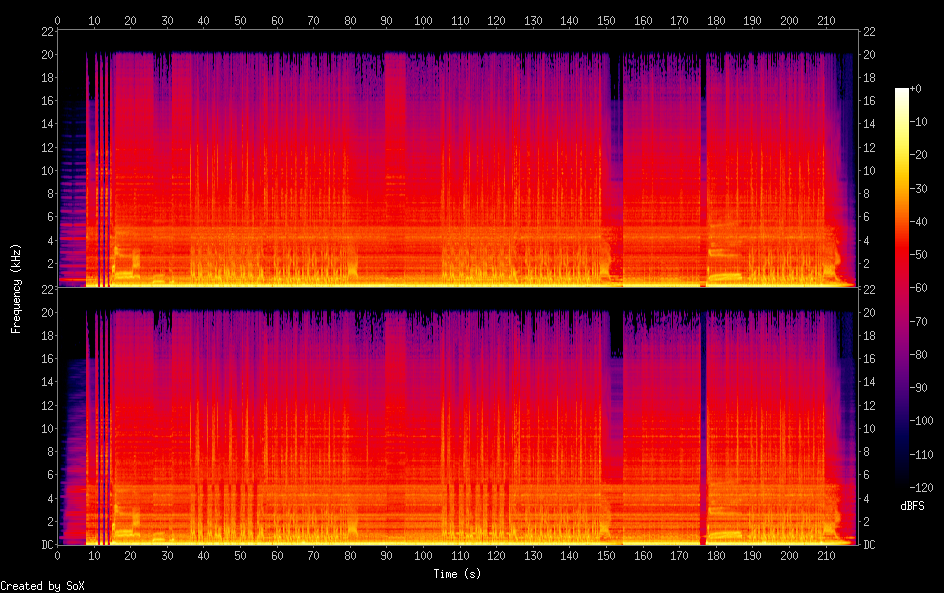
Task: Select the "+0" color scale label
Action: click(x=915, y=88)
